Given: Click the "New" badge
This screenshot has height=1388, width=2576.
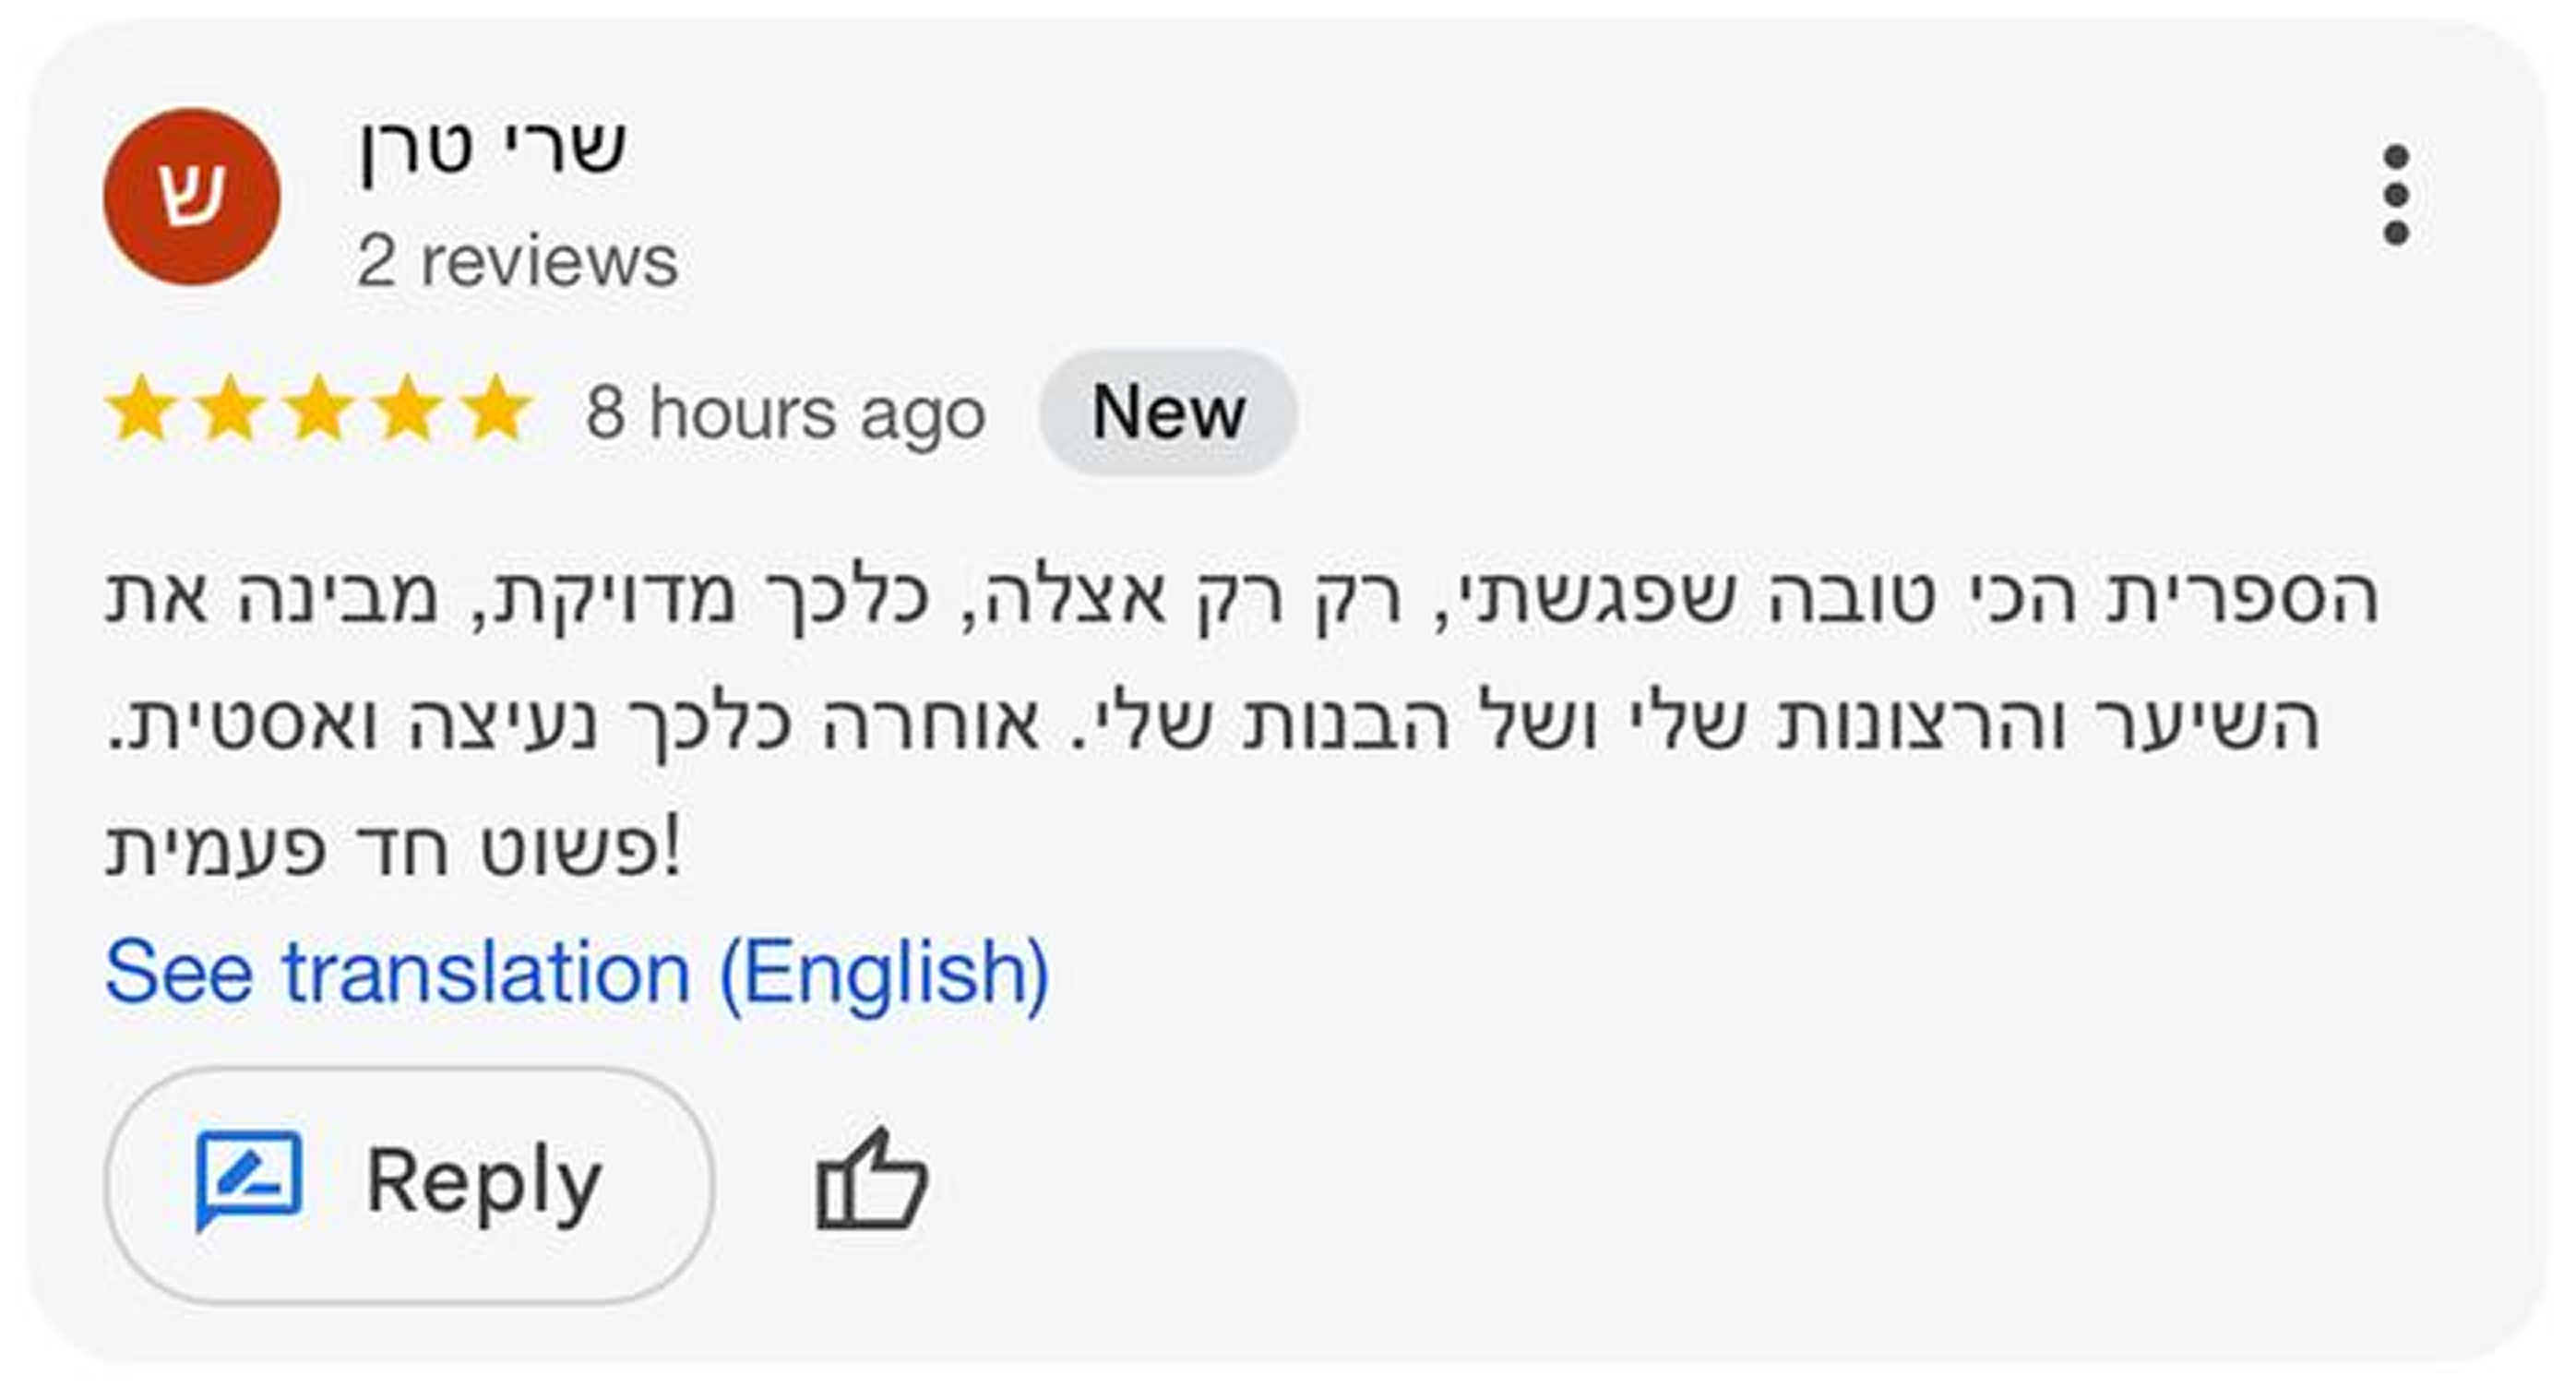Looking at the screenshot, I should 1168,412.
